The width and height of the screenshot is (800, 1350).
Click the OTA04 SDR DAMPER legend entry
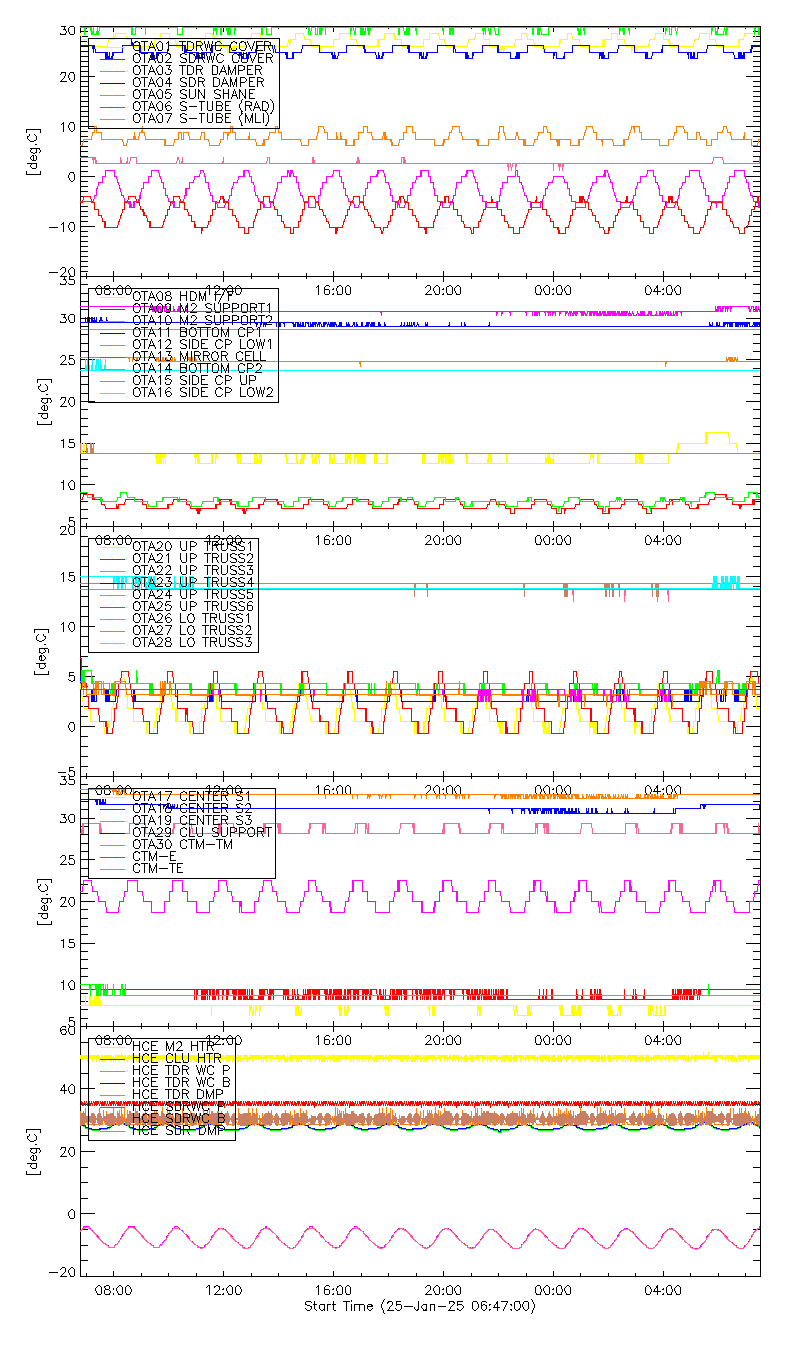[198, 82]
